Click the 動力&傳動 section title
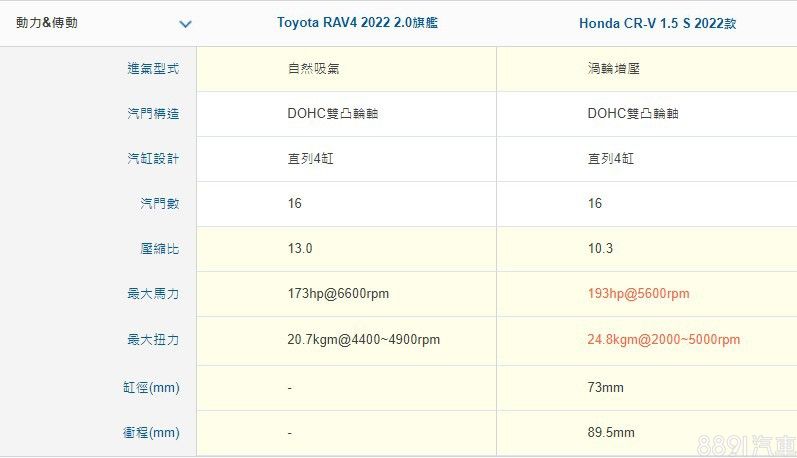 (x=46, y=23)
